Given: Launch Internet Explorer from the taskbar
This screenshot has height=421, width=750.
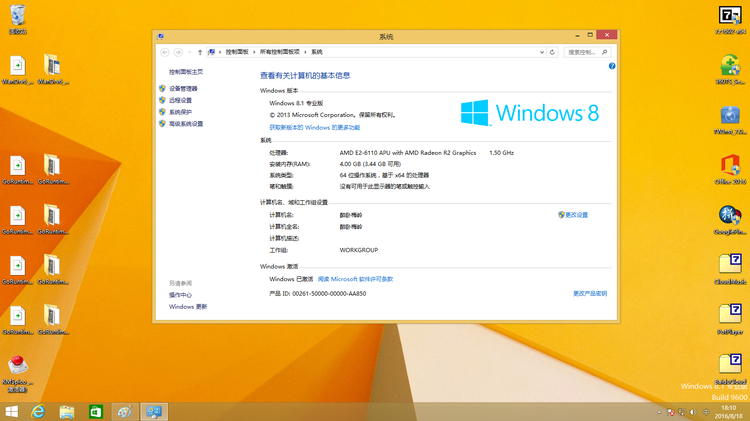Looking at the screenshot, I should [38, 411].
